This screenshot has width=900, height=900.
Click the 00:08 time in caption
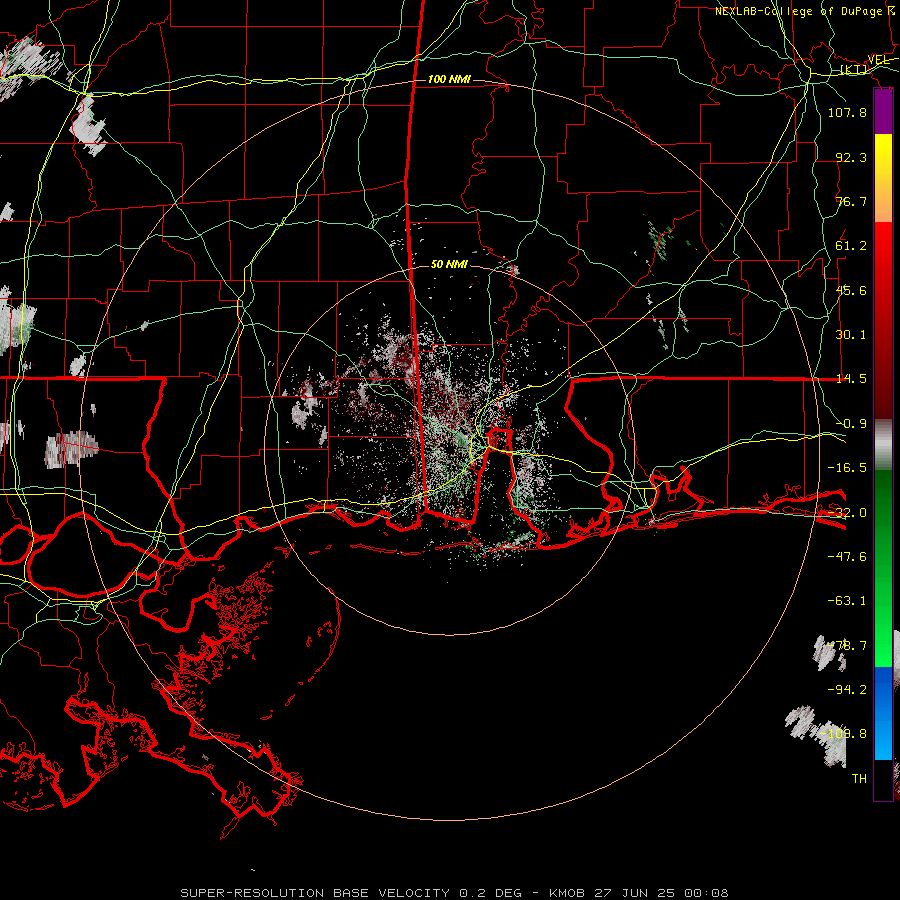pos(707,893)
